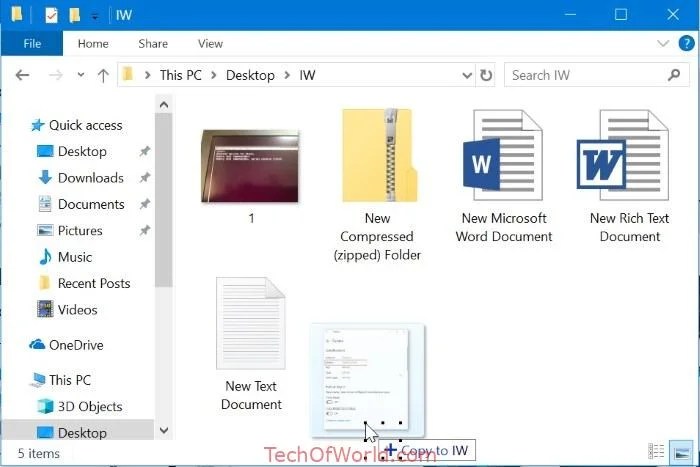Click the Music note icon in sidebar
This screenshot has height=467, width=700.
[x=45, y=257]
